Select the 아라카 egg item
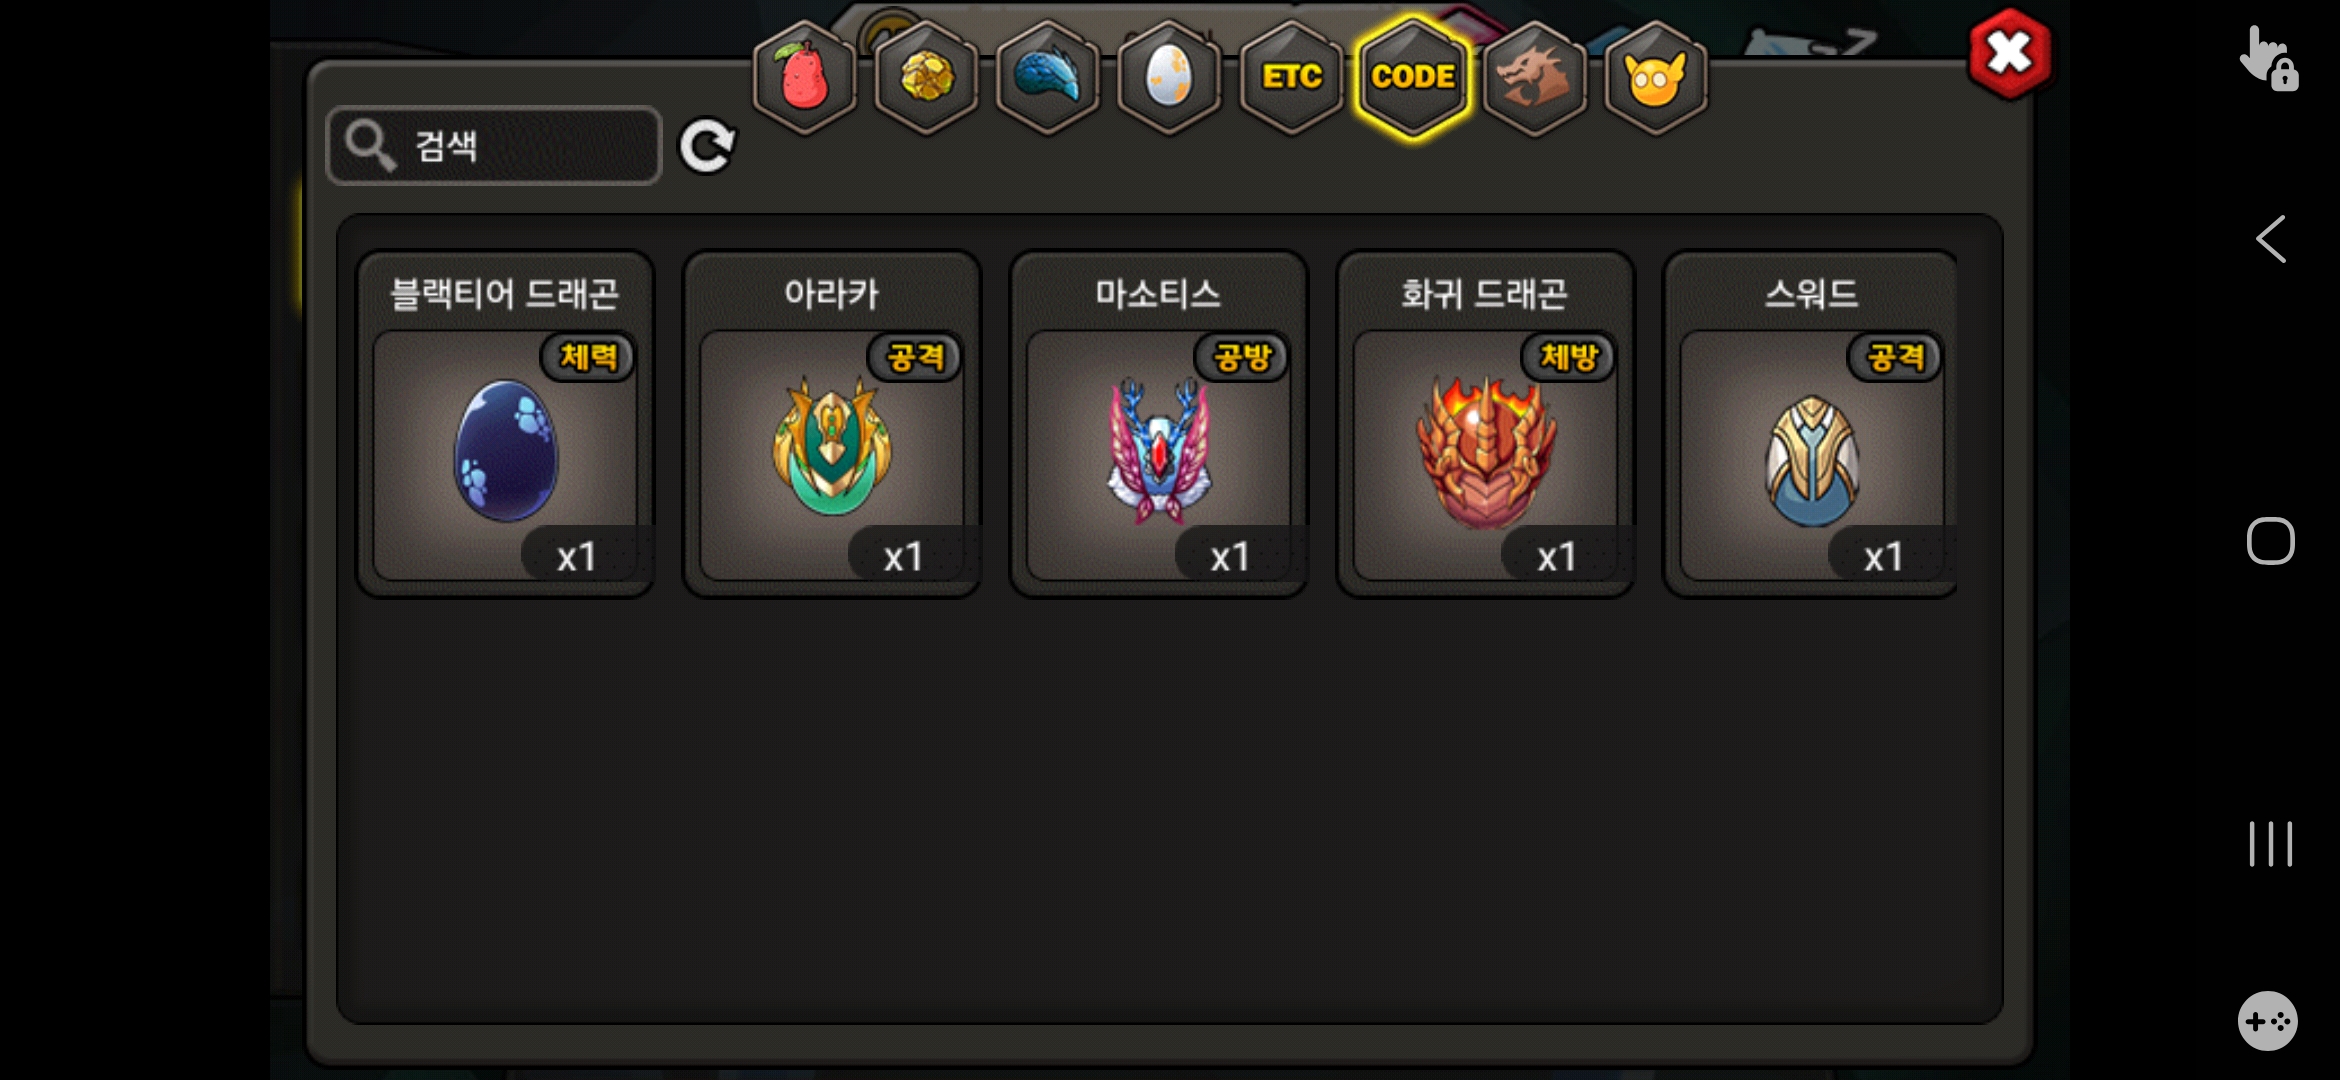2340x1080 pixels. (x=832, y=424)
